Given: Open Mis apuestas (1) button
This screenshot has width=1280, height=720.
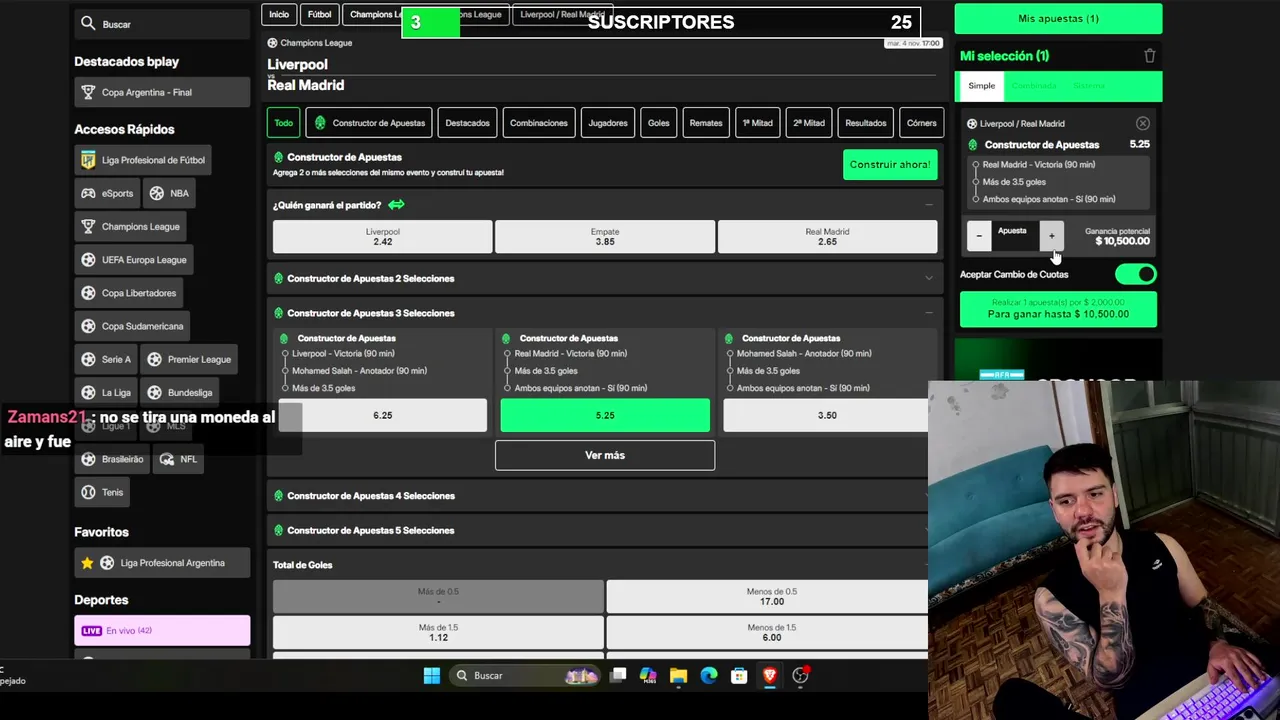Looking at the screenshot, I should pos(1058,18).
